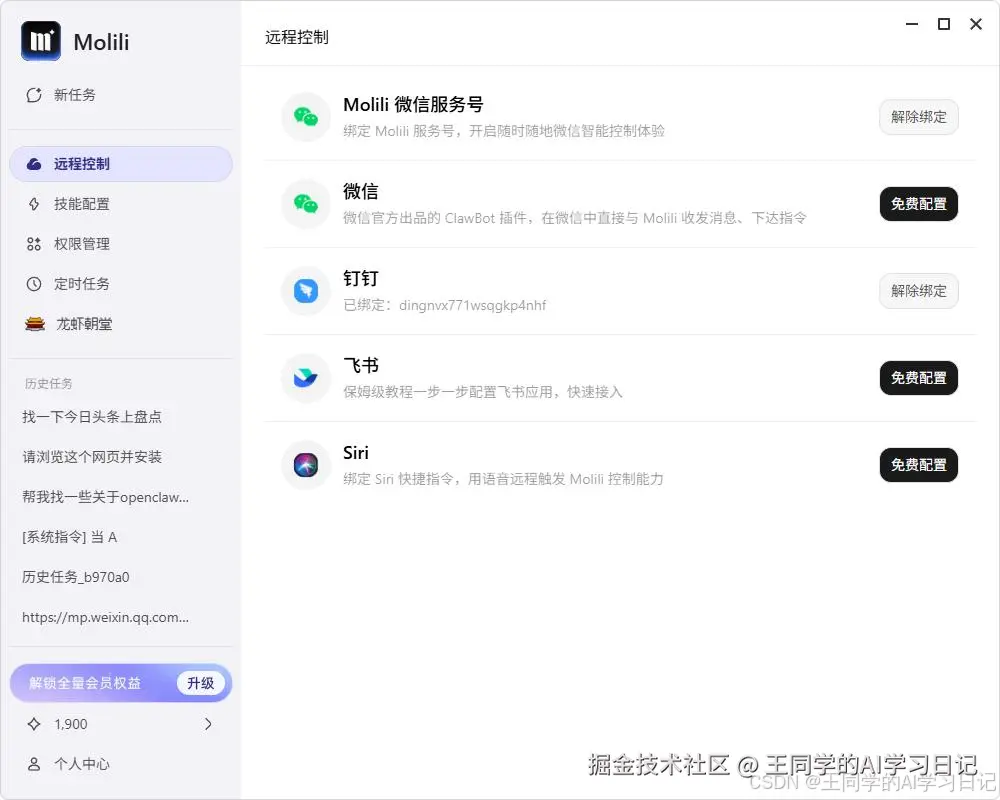Click the Siri 快捷指令 description text
Image resolution: width=1000 pixels, height=800 pixels.
(x=503, y=479)
